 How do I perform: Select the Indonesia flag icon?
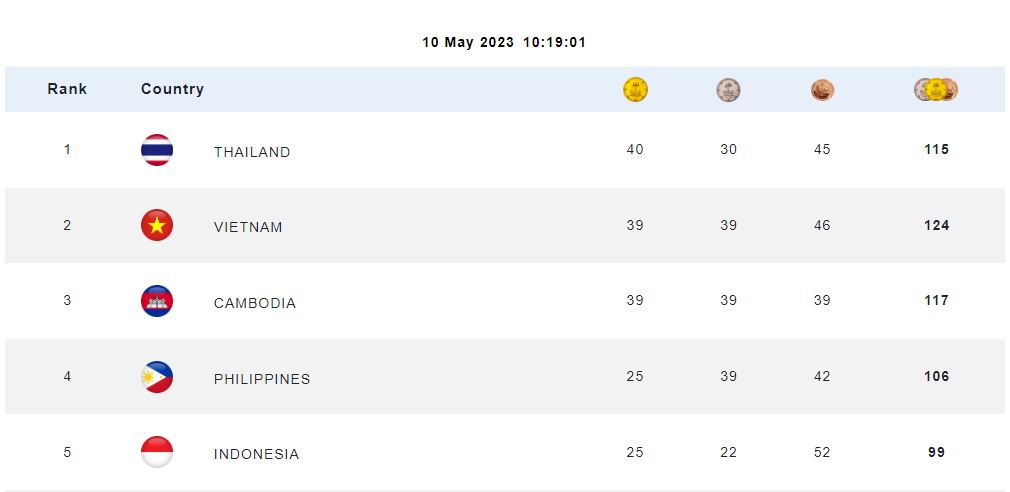[x=157, y=452]
